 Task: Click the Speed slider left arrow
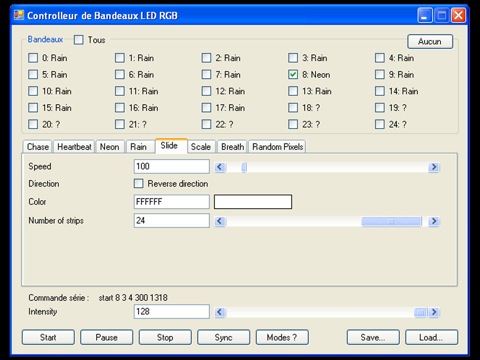point(220,167)
